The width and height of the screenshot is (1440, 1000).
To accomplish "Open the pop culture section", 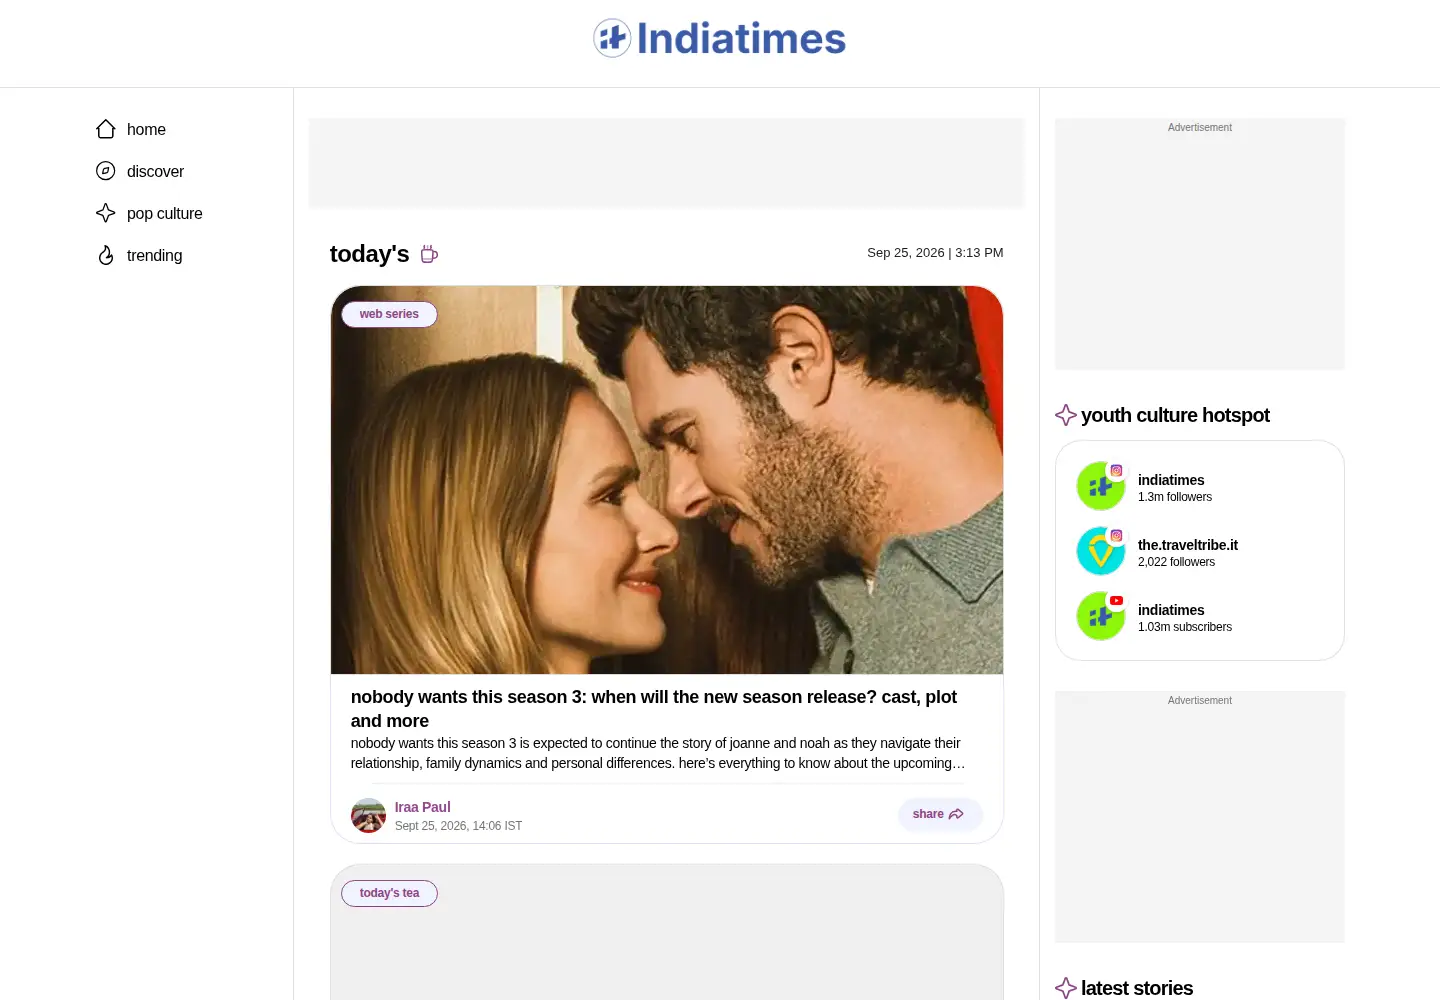I will click(x=164, y=214).
